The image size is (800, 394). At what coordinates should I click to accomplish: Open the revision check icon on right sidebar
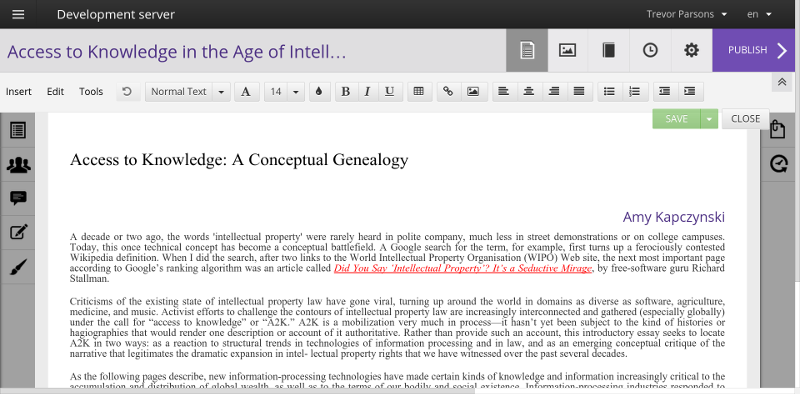coord(778,164)
